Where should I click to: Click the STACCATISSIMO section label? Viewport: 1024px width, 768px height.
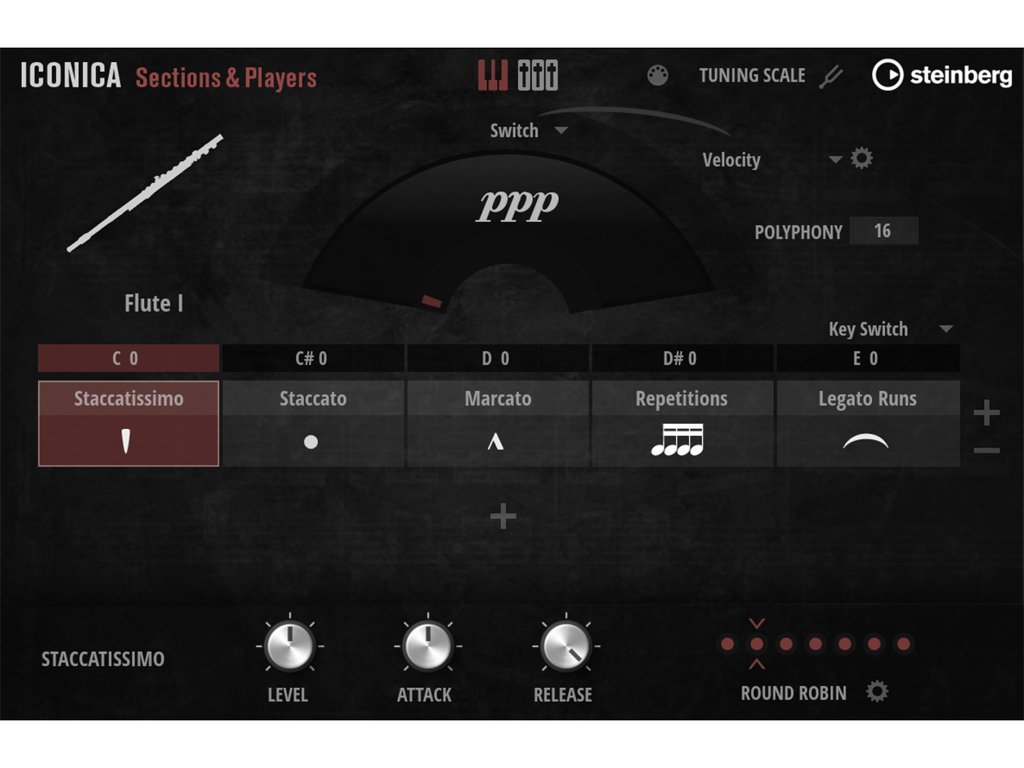pyautogui.click(x=103, y=659)
